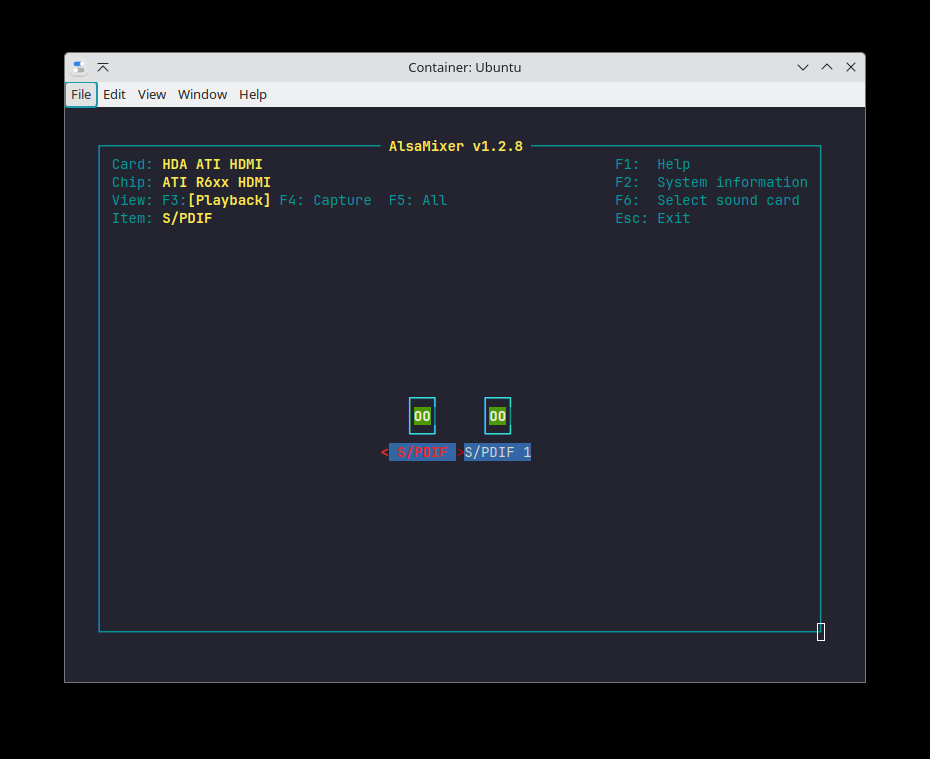Toggle the S/PDIF mute switch
Image resolution: width=930 pixels, height=759 pixels.
[x=422, y=416]
